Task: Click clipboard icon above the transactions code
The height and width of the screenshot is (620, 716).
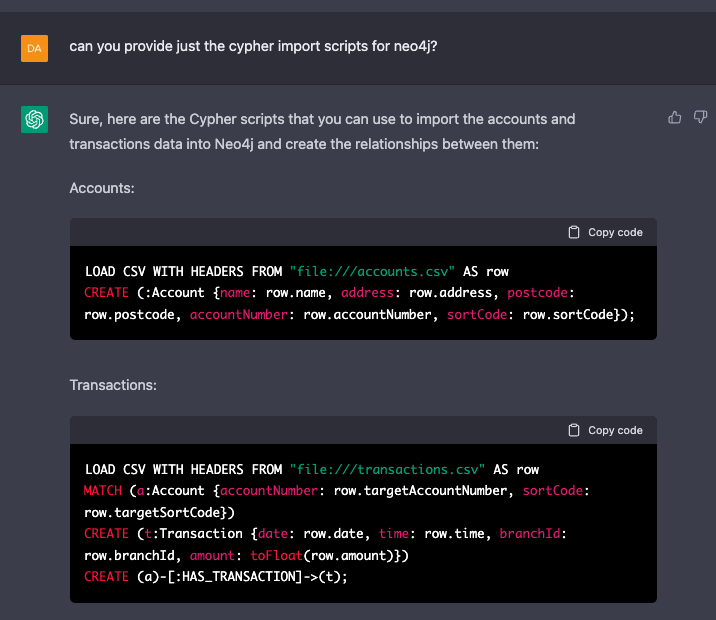Action: (574, 430)
